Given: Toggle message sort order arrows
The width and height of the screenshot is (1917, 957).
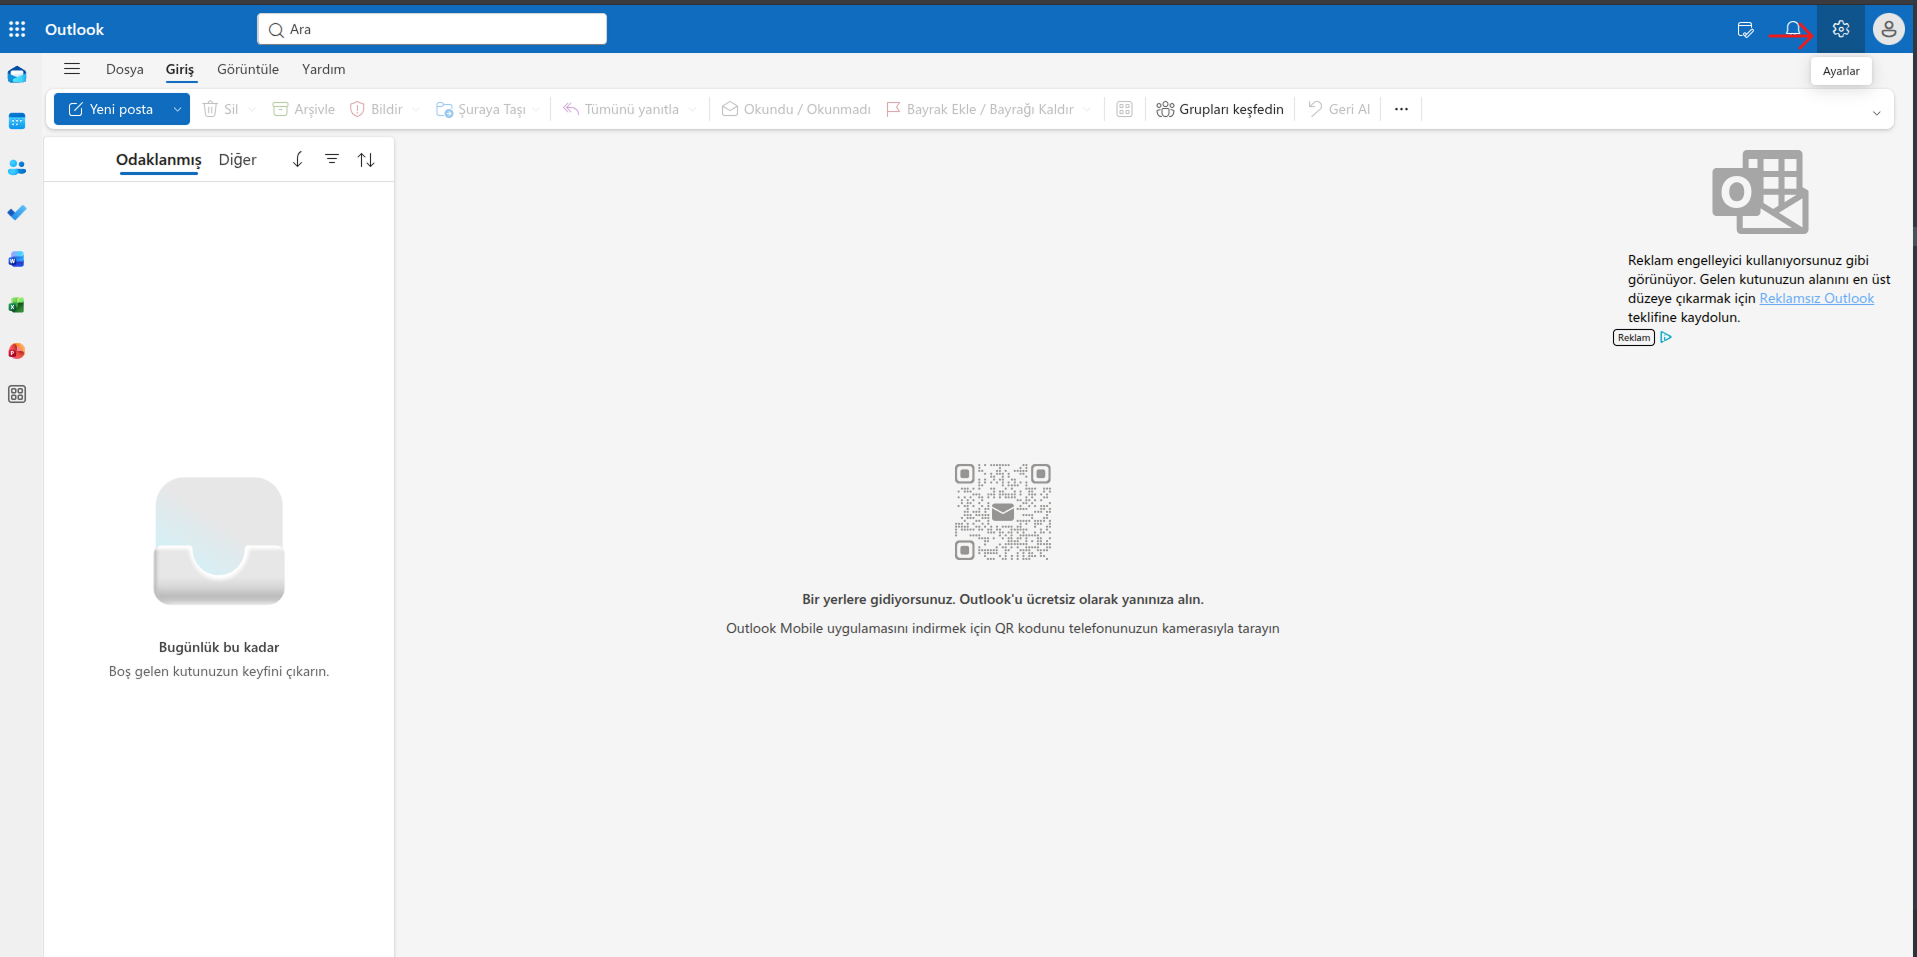Looking at the screenshot, I should 366,160.
